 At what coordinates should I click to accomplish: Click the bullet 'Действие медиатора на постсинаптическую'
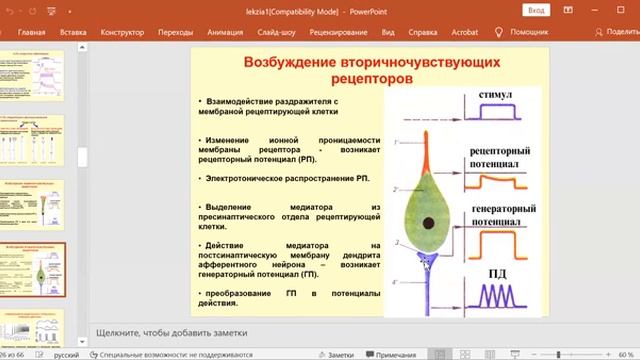[289, 260]
